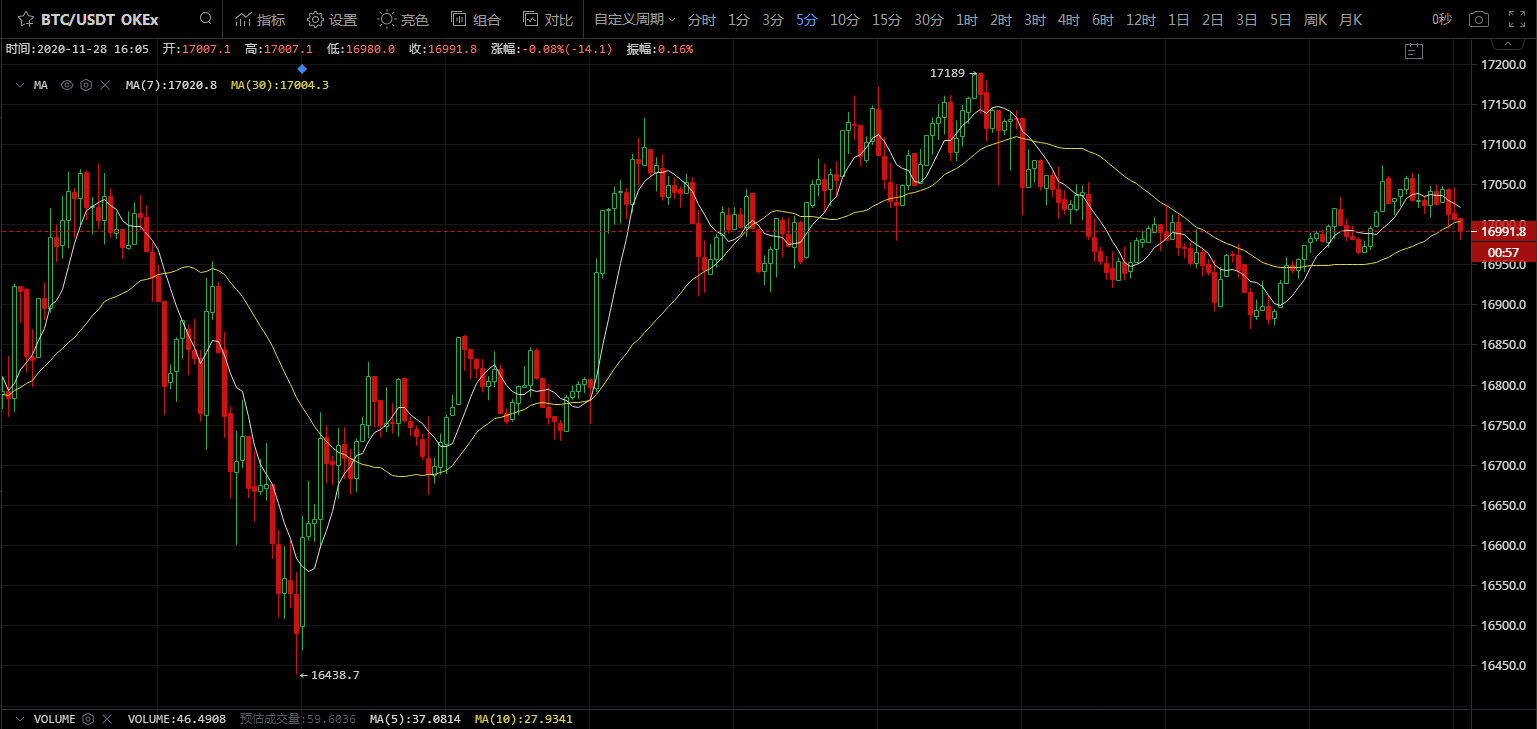
Task: Open VOLUME indicator settings hexagon
Action: pyautogui.click(x=88, y=719)
